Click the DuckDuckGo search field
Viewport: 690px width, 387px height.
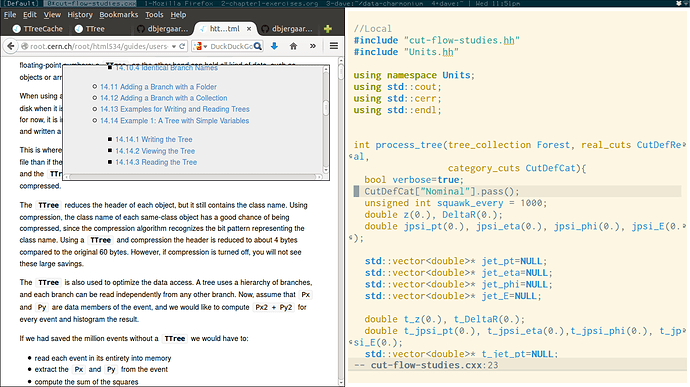[x=231, y=46]
